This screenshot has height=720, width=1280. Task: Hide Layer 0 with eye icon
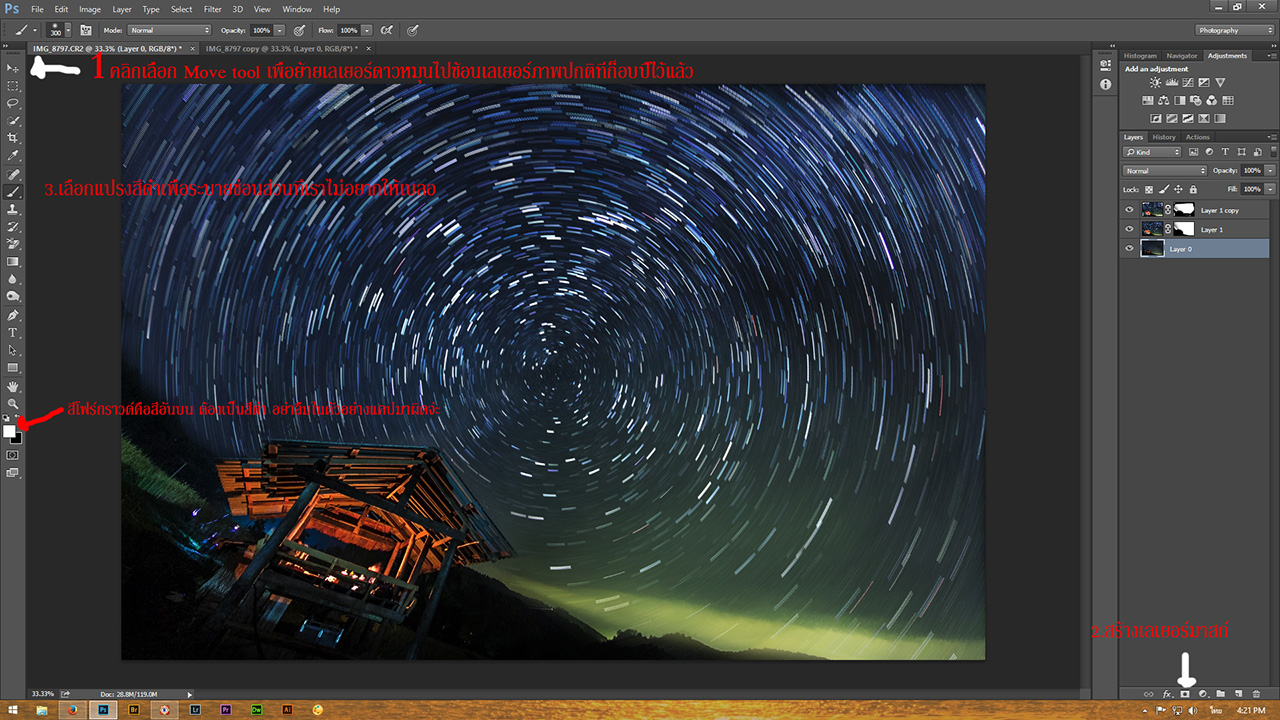tap(1129, 248)
